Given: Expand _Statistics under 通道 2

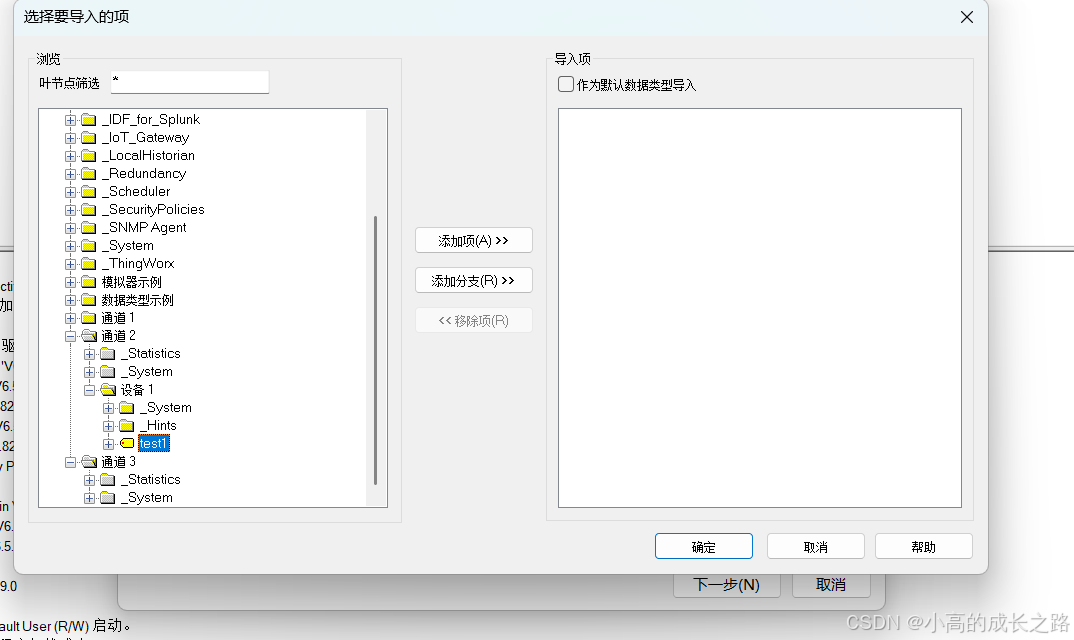Looking at the screenshot, I should click(x=90, y=354).
